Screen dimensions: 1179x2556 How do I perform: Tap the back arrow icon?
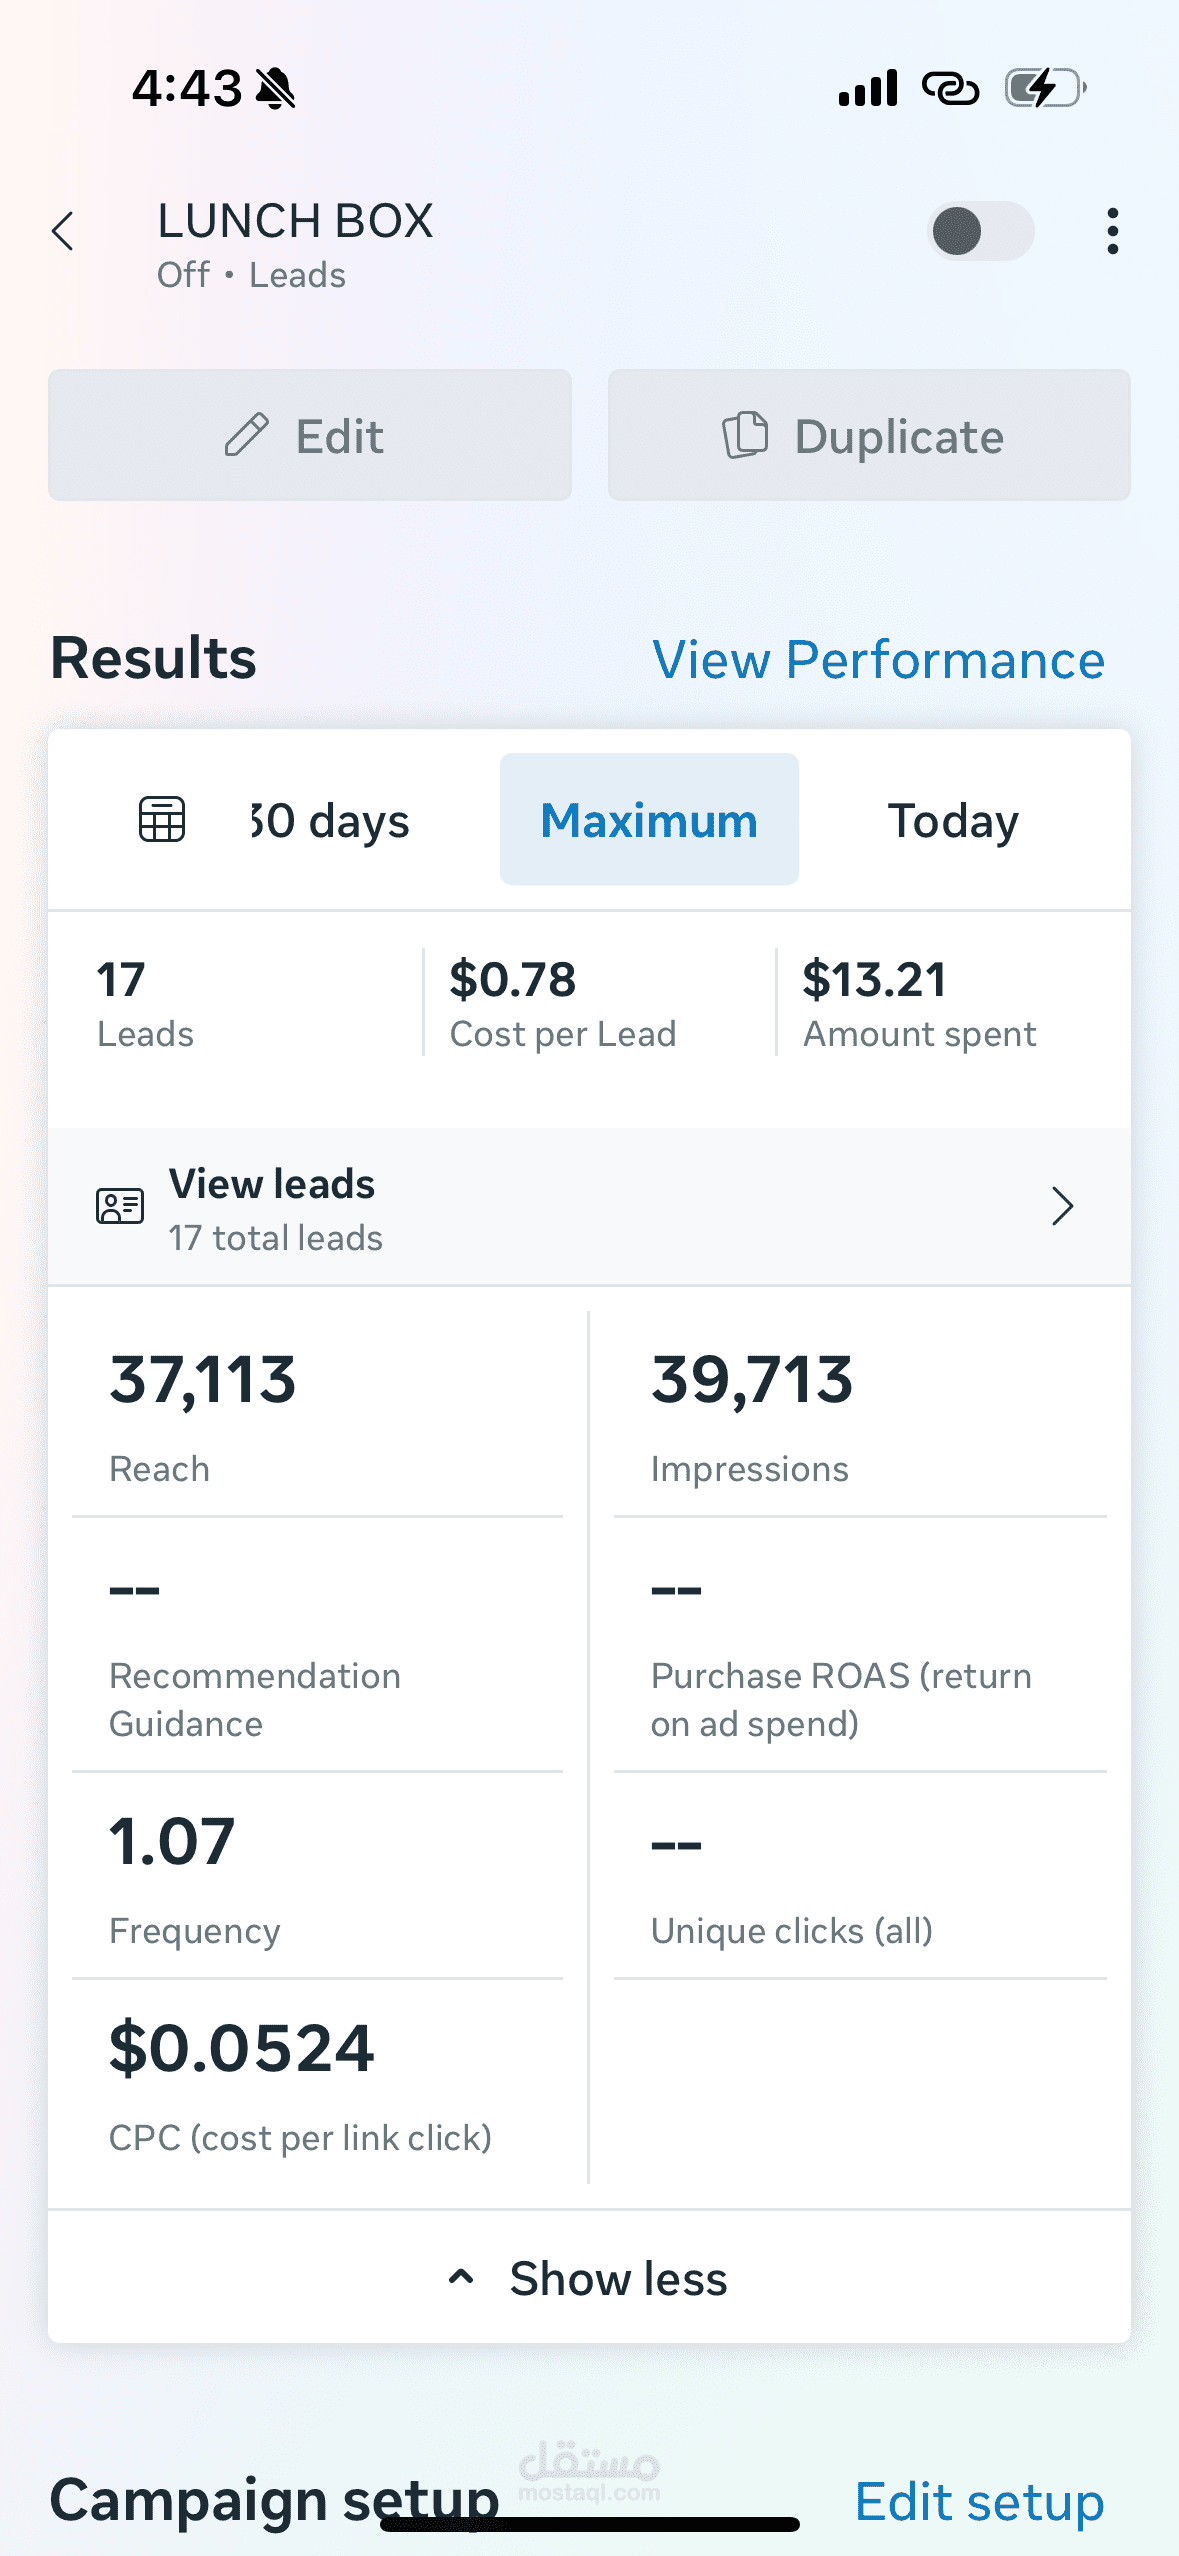[x=63, y=232]
